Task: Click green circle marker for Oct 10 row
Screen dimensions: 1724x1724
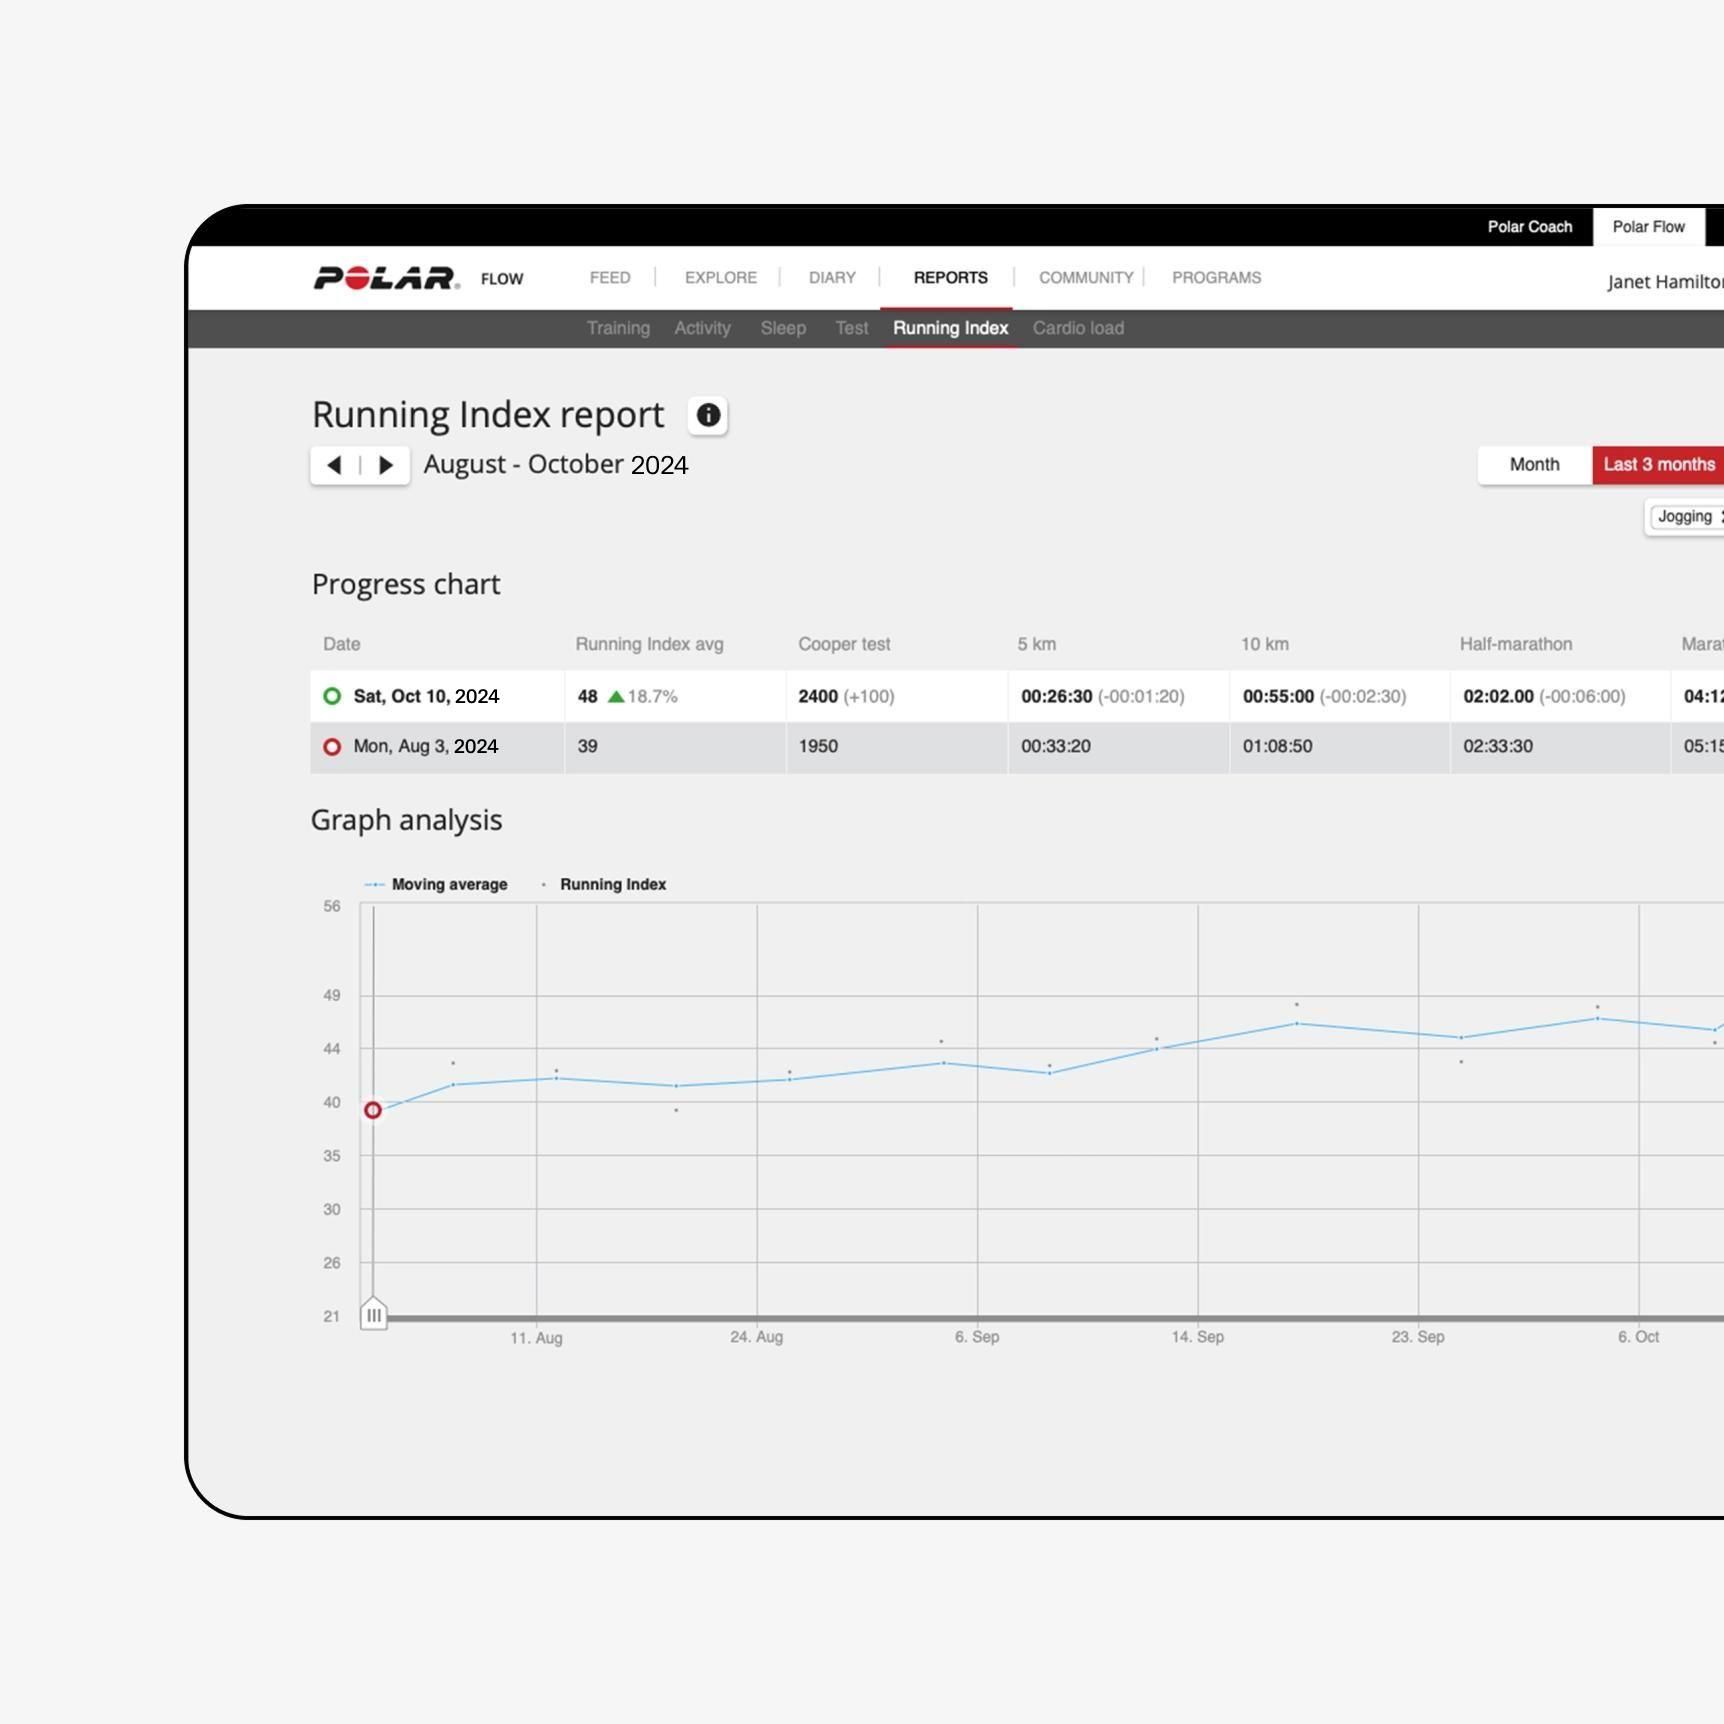Action: [332, 696]
